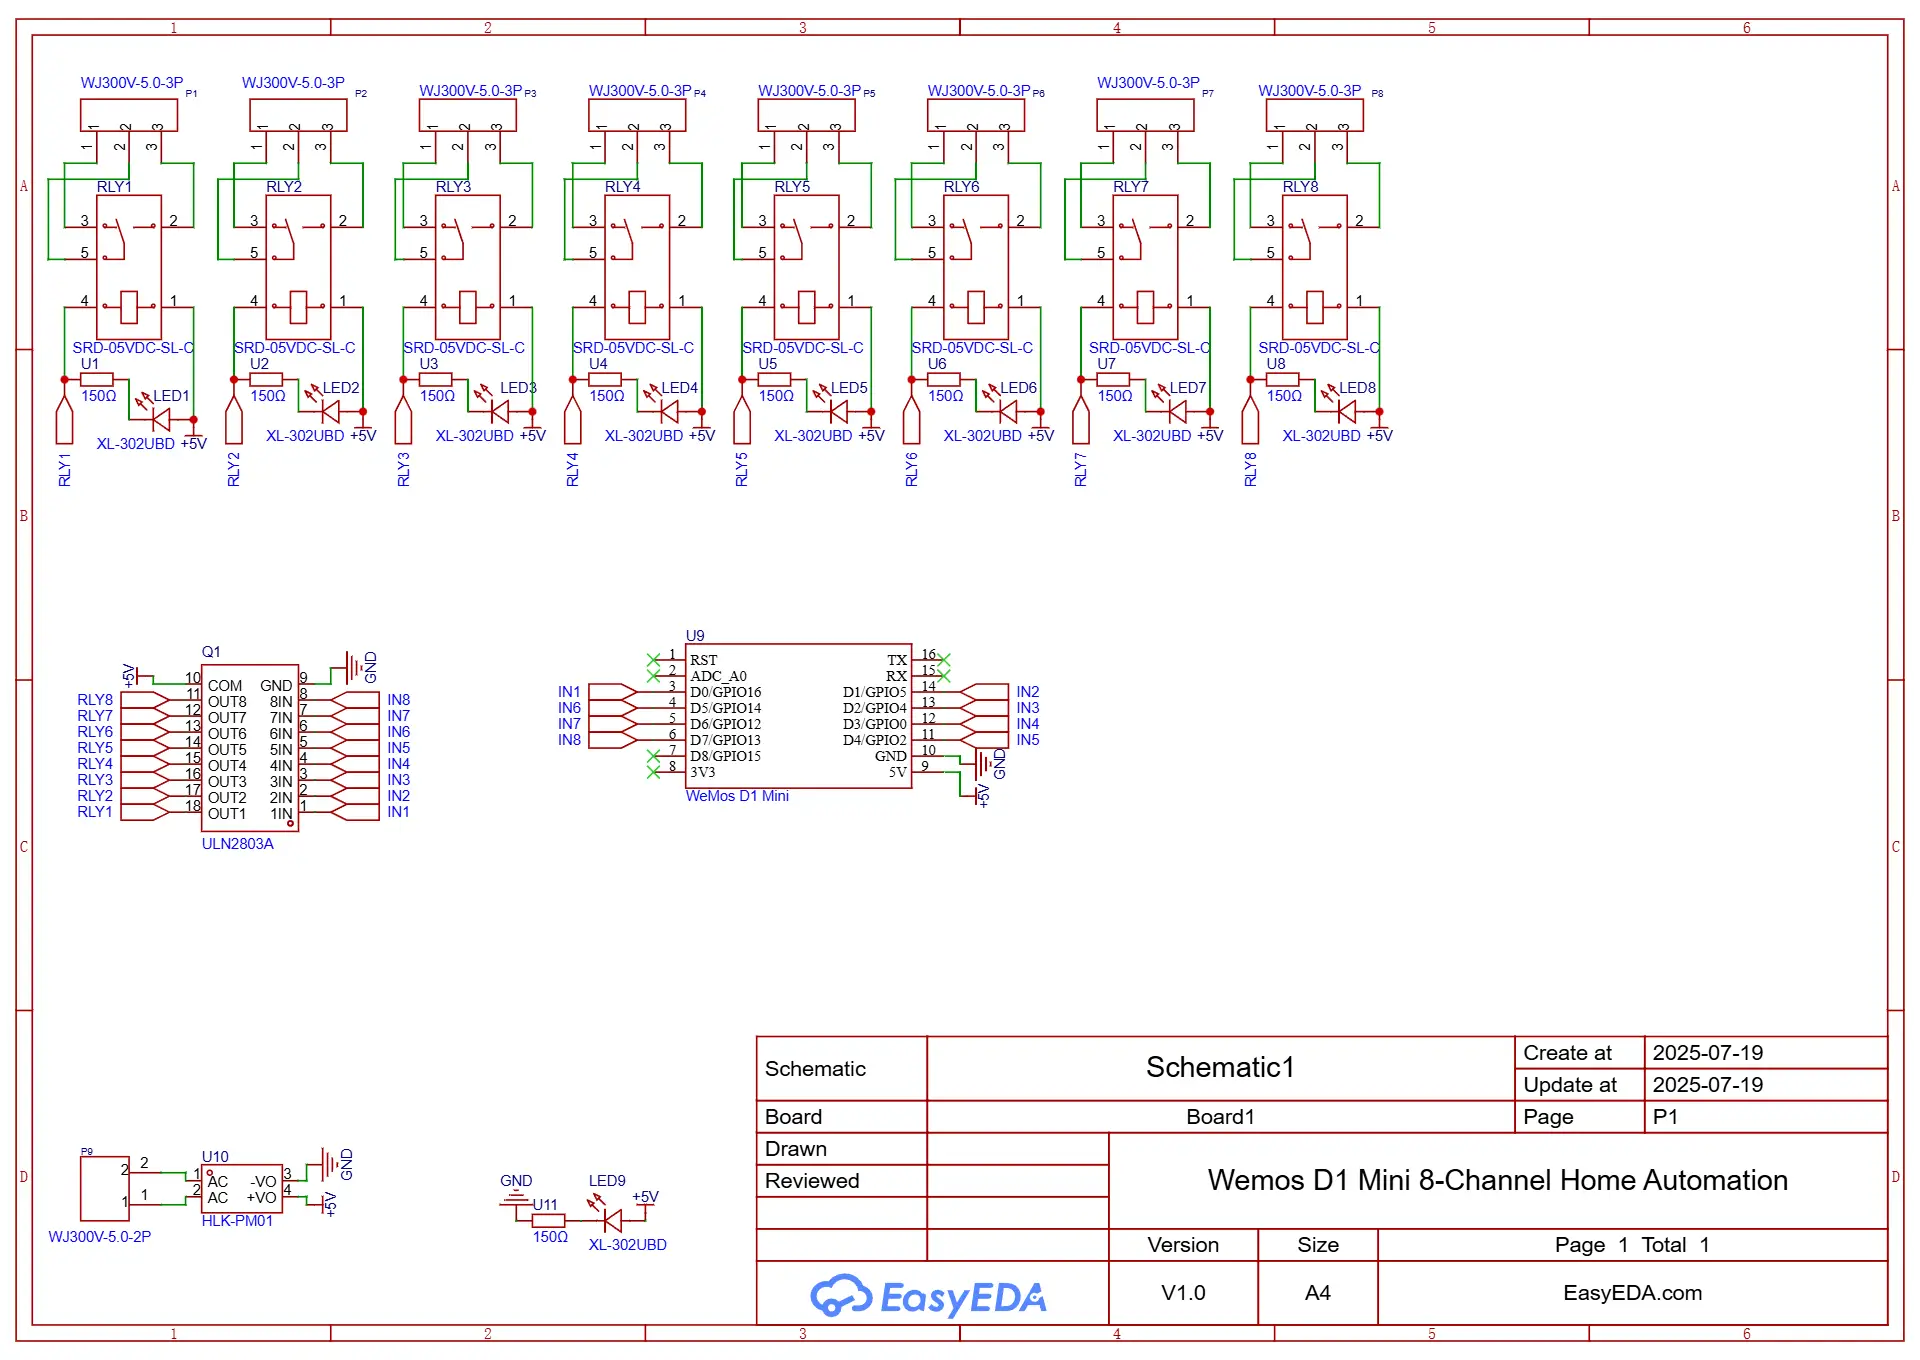Click the 'SRD-05VDC-SL-C' label under RLY2

[294, 348]
